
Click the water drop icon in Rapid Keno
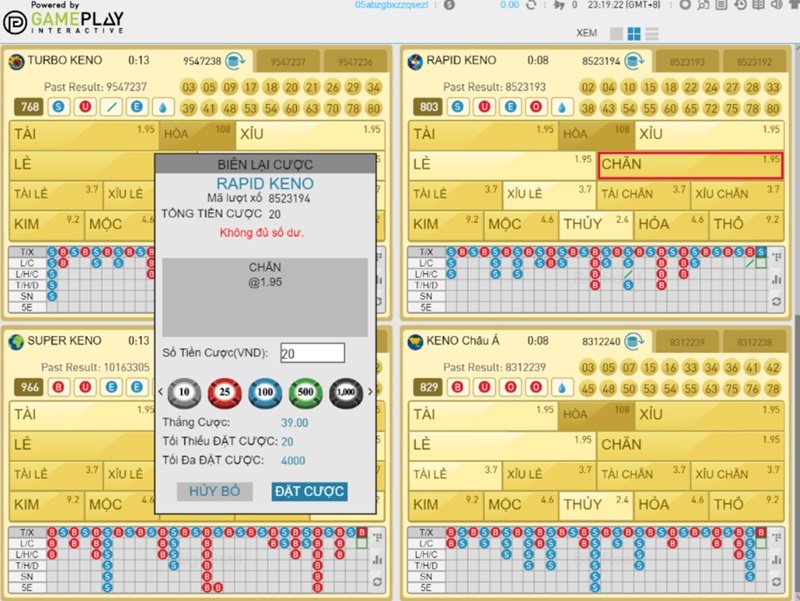point(562,107)
